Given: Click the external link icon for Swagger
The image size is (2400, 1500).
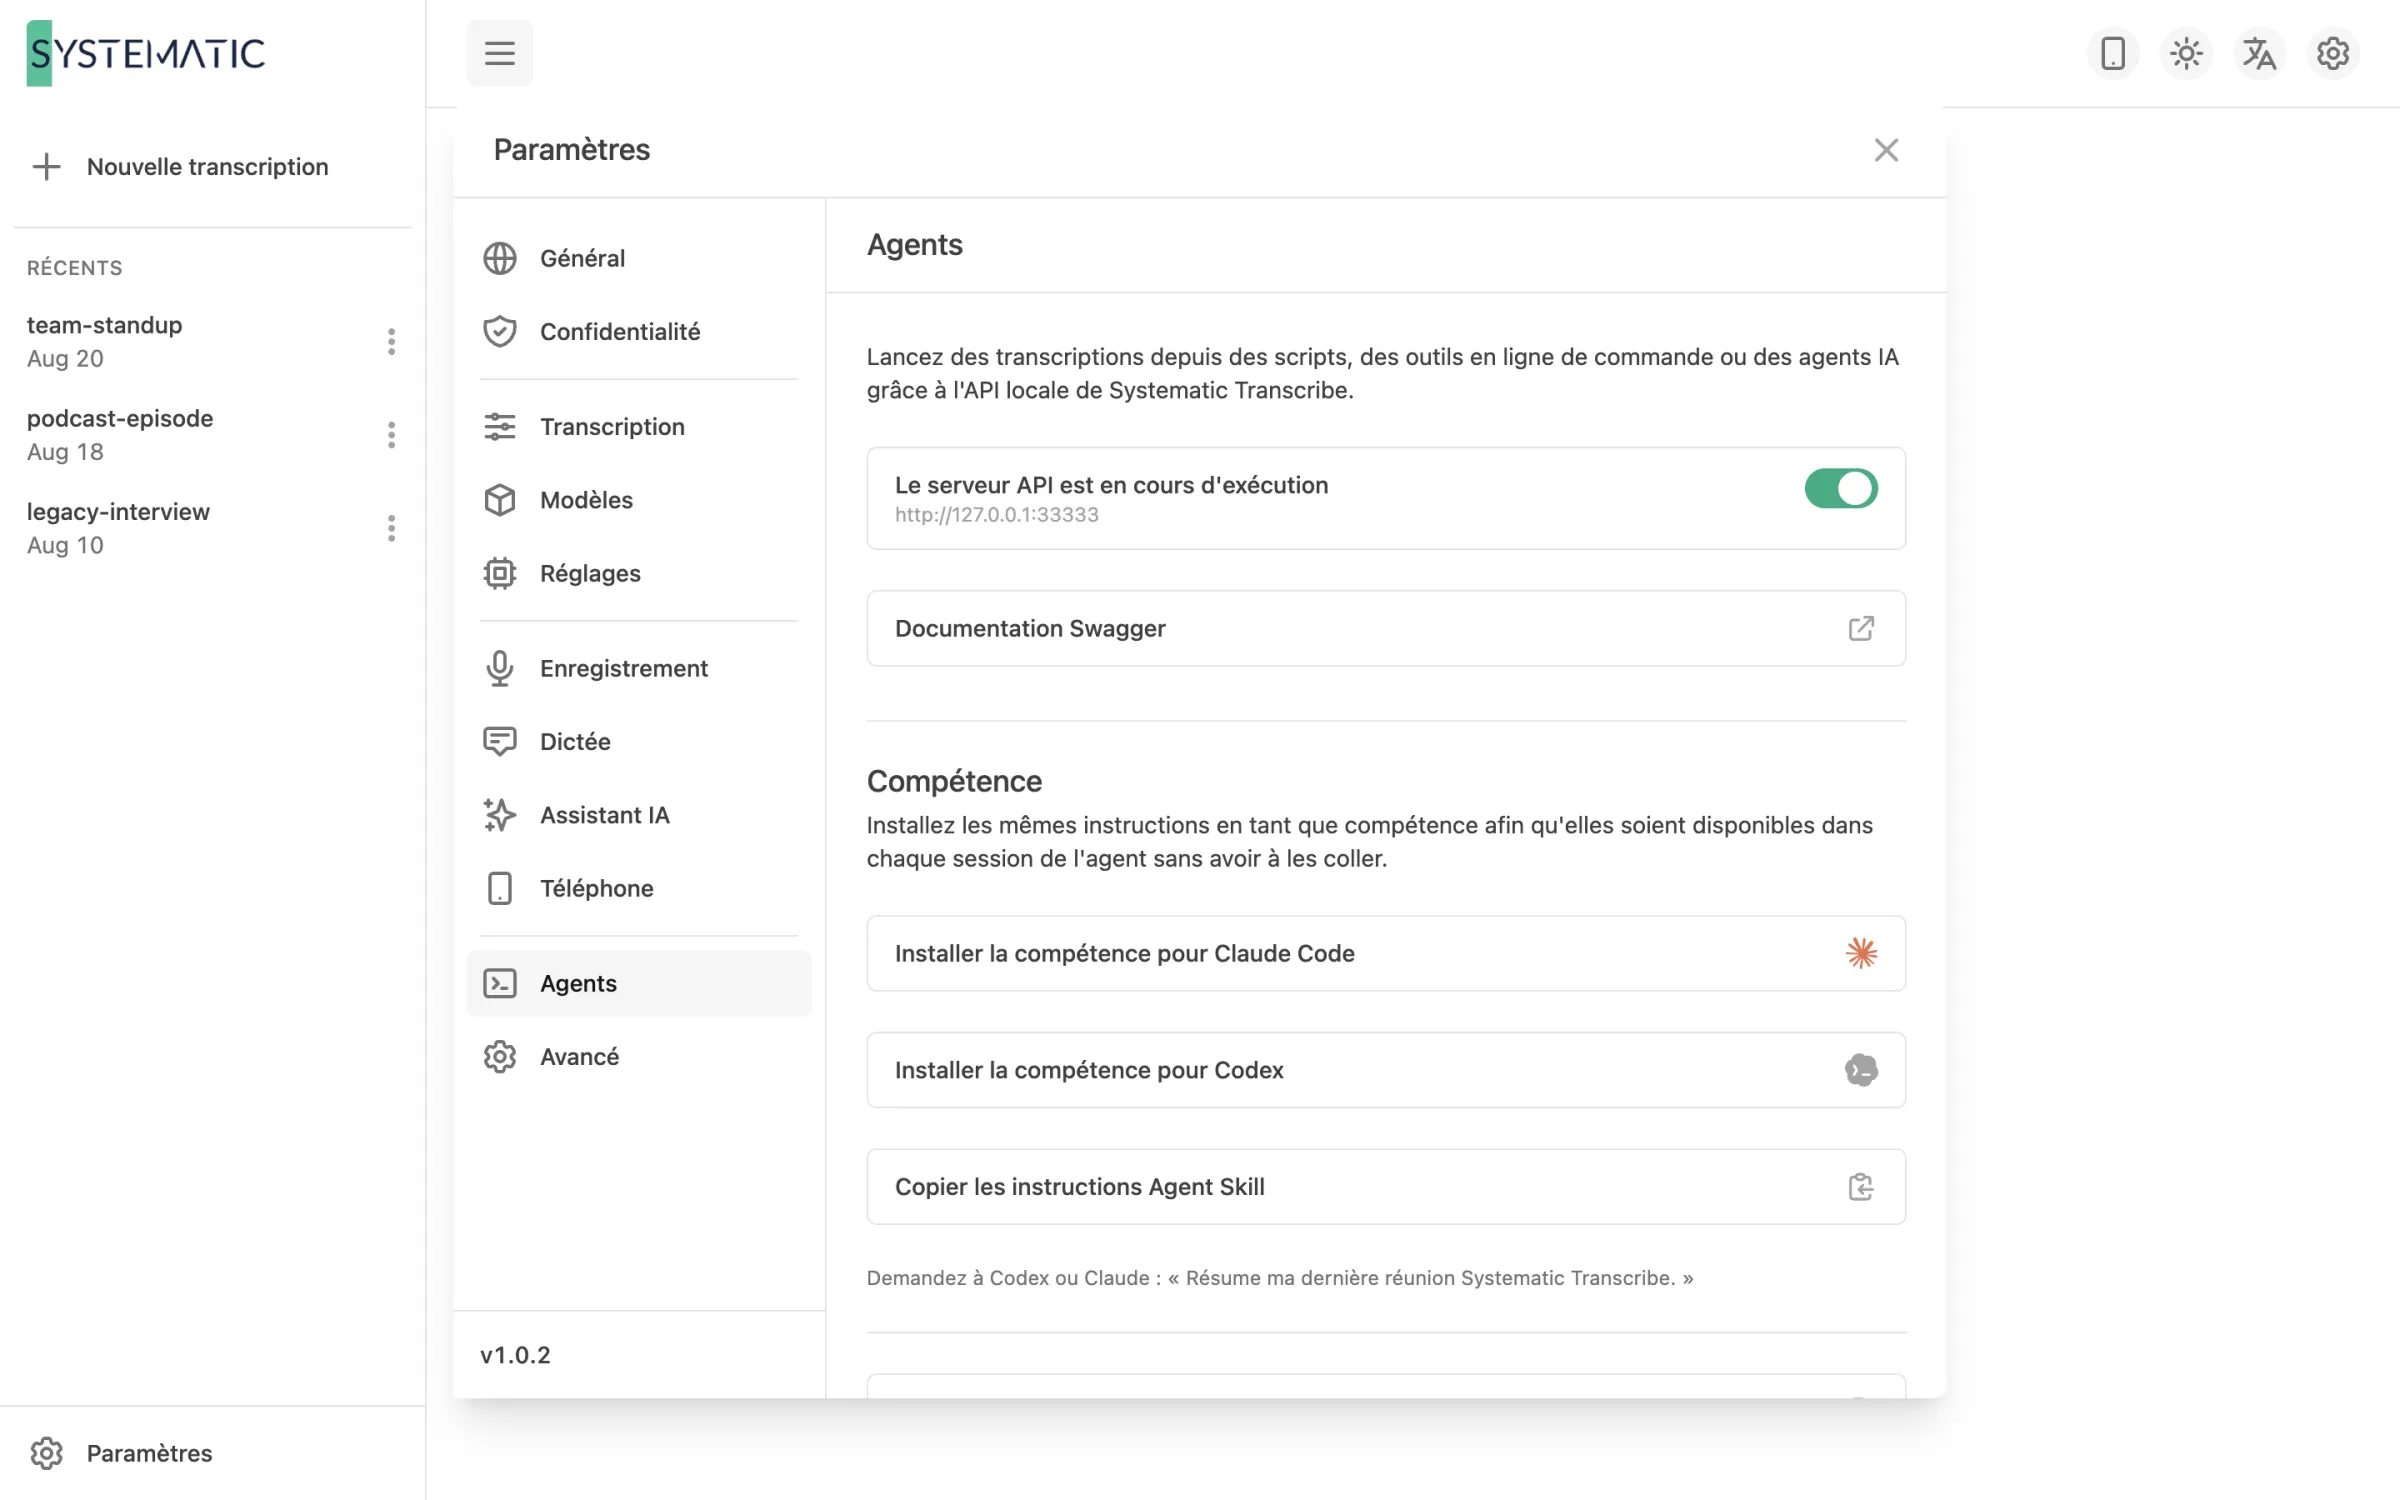Looking at the screenshot, I should pos(1860,628).
